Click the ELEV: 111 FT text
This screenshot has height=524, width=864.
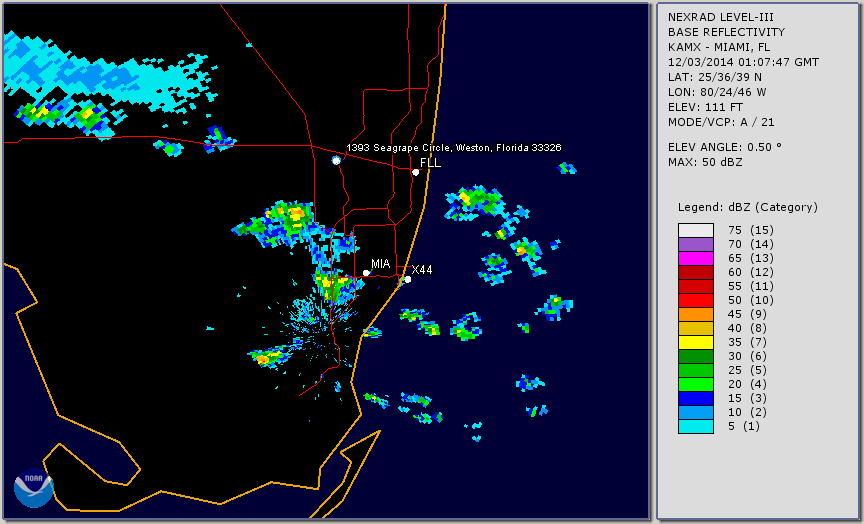pos(705,107)
